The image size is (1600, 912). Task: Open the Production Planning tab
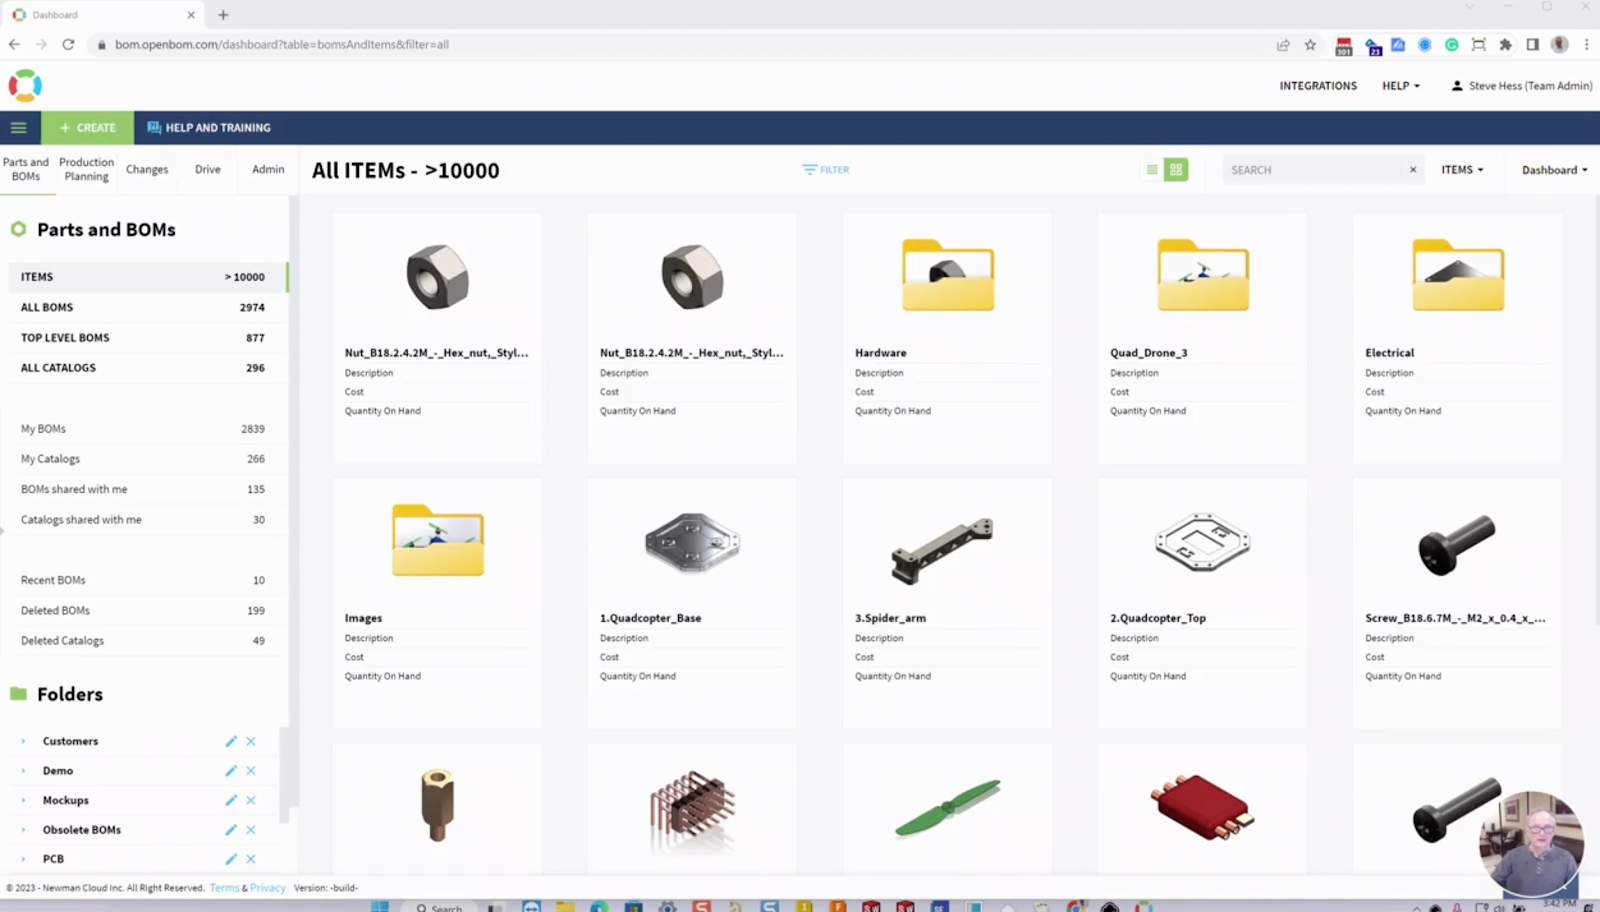click(87, 169)
